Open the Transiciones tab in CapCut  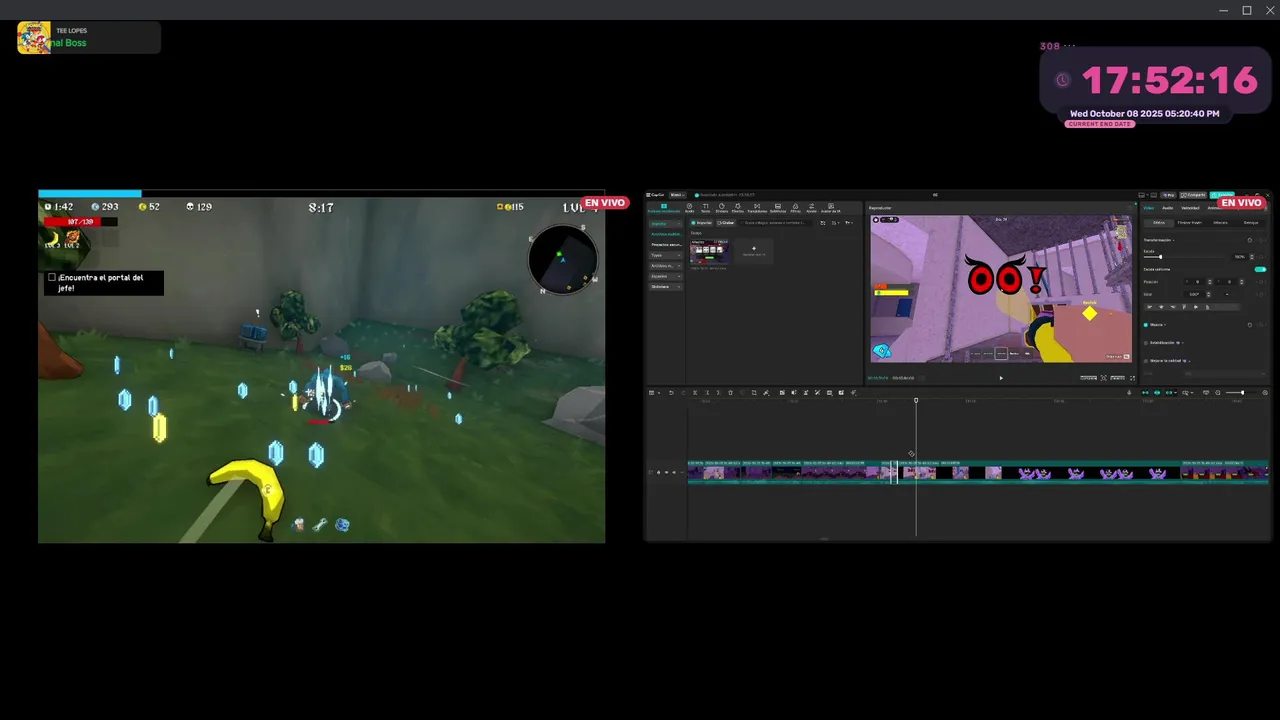point(757,208)
